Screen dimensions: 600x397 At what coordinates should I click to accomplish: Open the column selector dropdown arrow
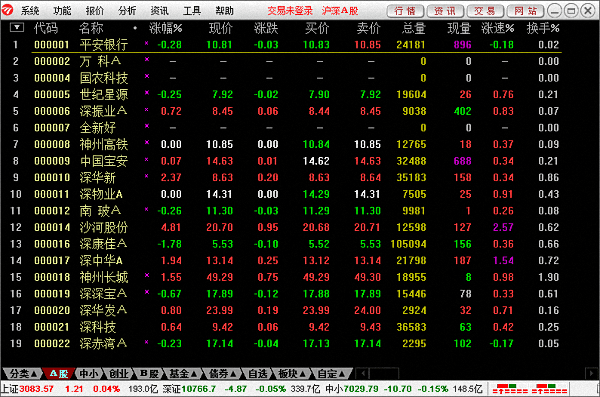click(x=16, y=27)
